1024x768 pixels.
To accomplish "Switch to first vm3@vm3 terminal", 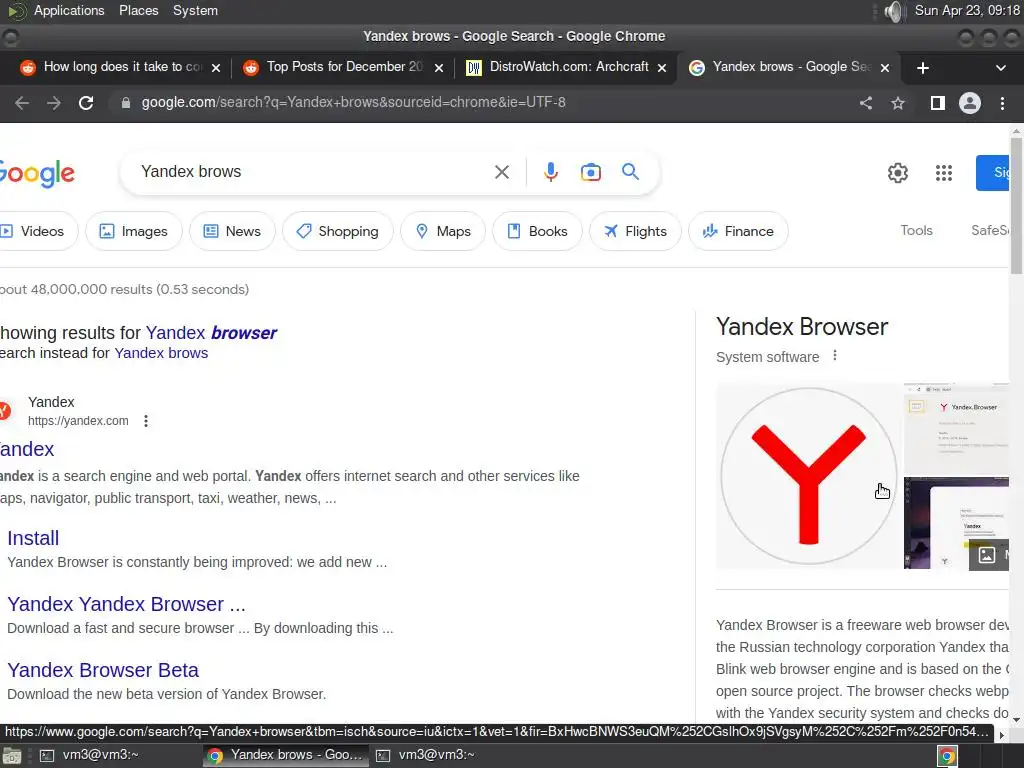I will pyautogui.click(x=89, y=755).
